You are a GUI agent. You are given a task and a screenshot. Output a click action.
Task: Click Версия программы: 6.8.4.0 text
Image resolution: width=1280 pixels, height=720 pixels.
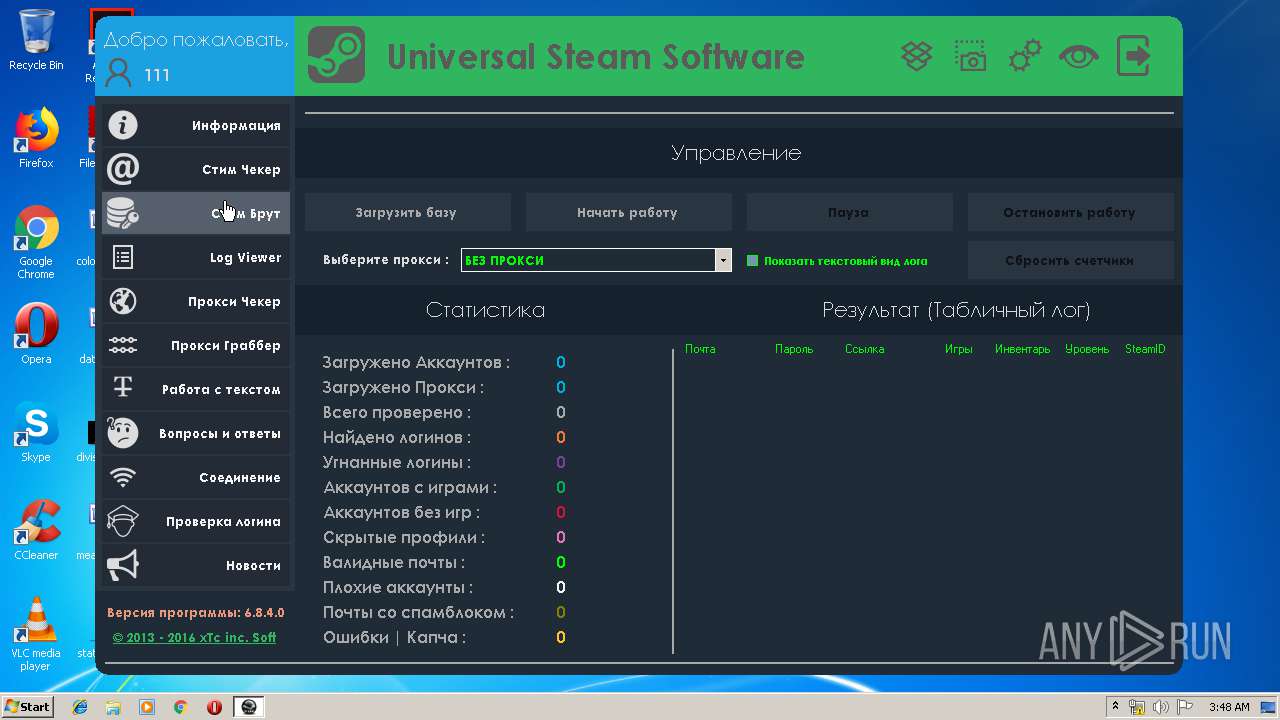click(196, 612)
